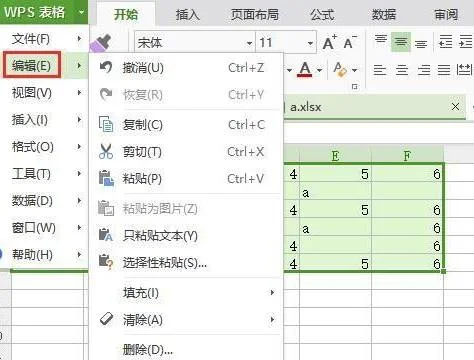This screenshot has width=474, height=360.
Task: Switch to the 数据 ribbon tab
Action: click(384, 14)
